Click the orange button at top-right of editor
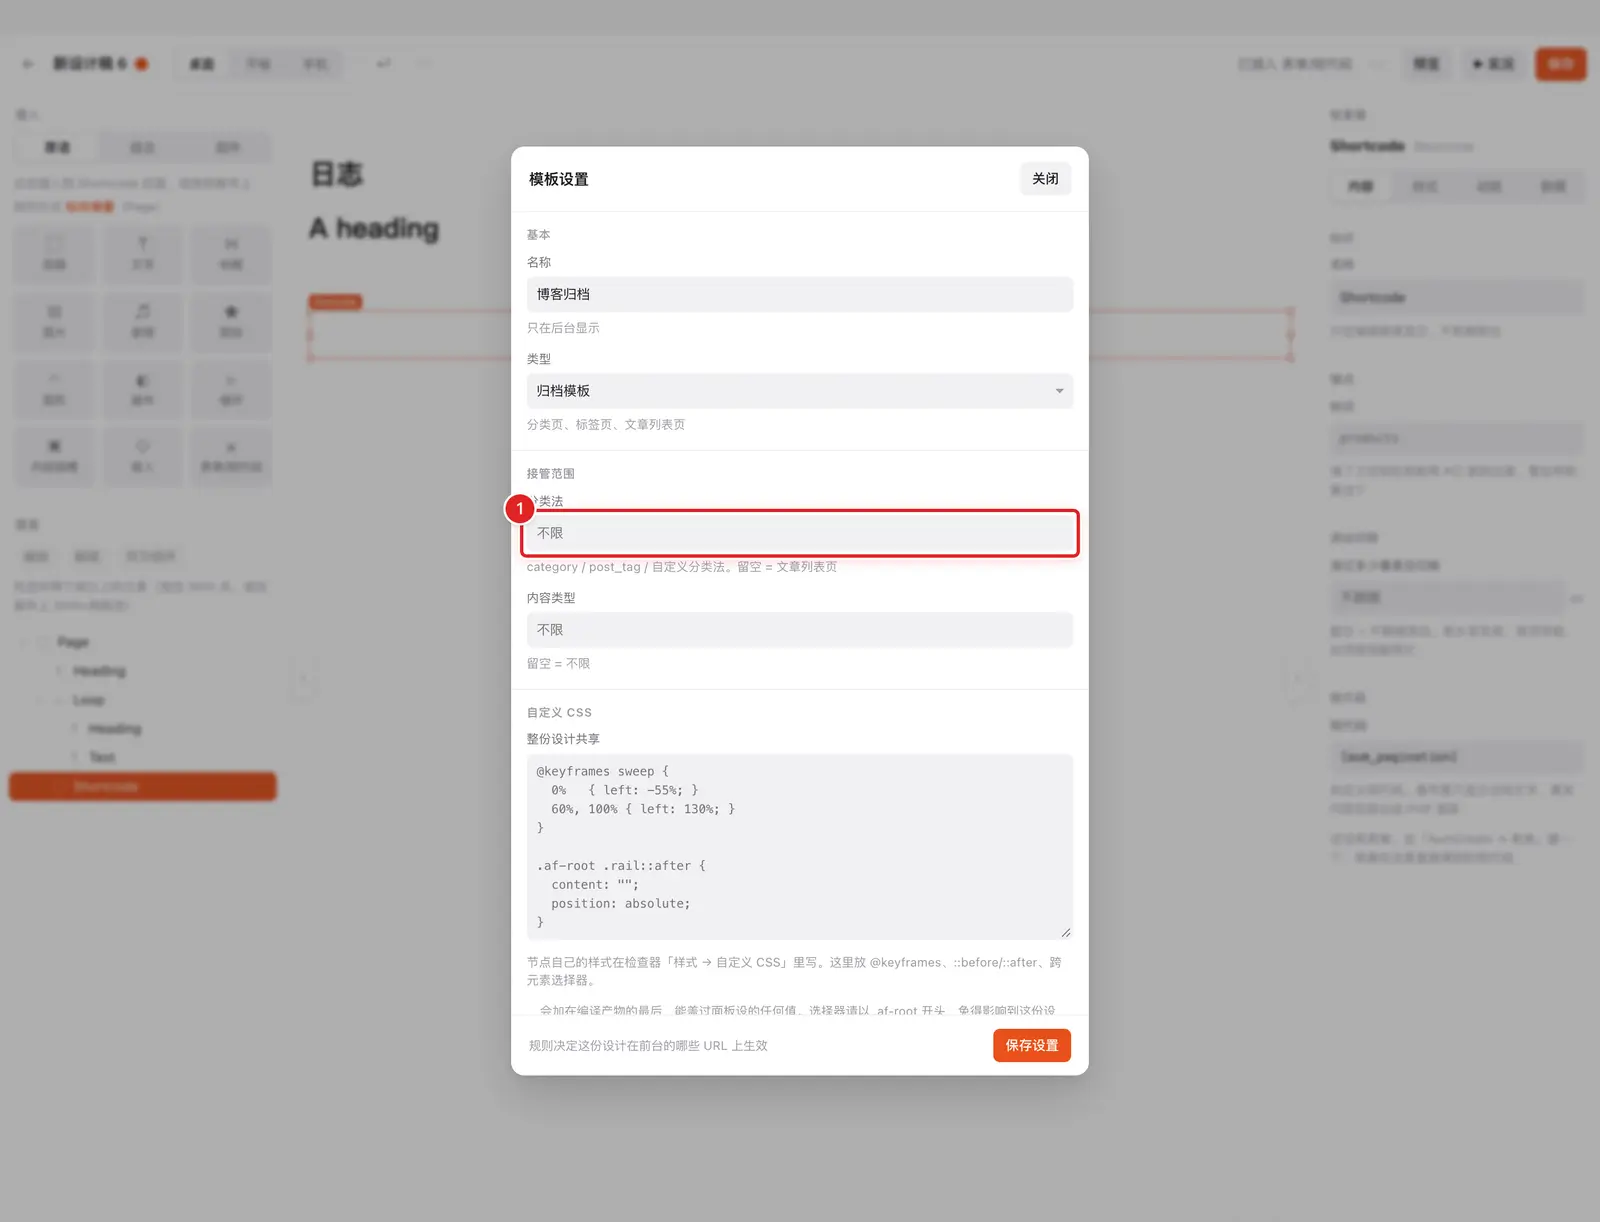This screenshot has height=1222, width=1600. pyautogui.click(x=1561, y=64)
